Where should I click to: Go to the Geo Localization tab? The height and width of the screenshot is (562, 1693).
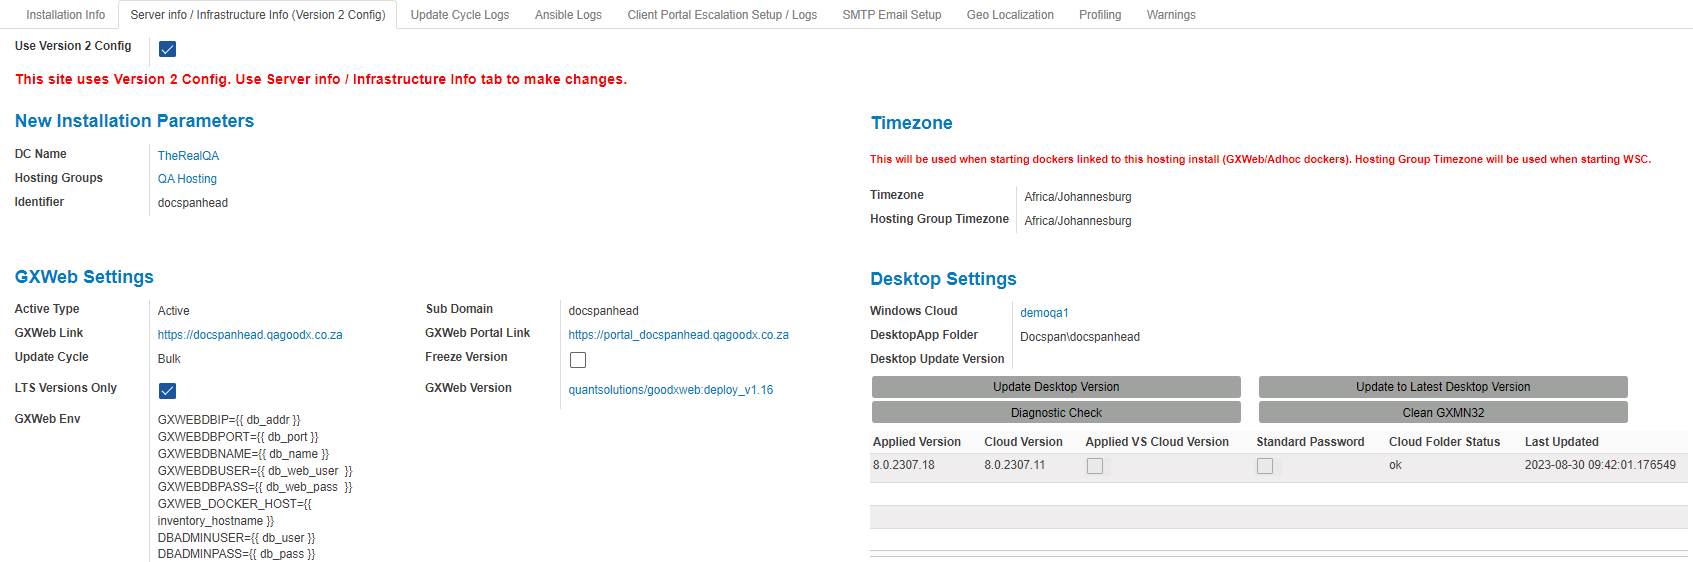click(x=1009, y=15)
